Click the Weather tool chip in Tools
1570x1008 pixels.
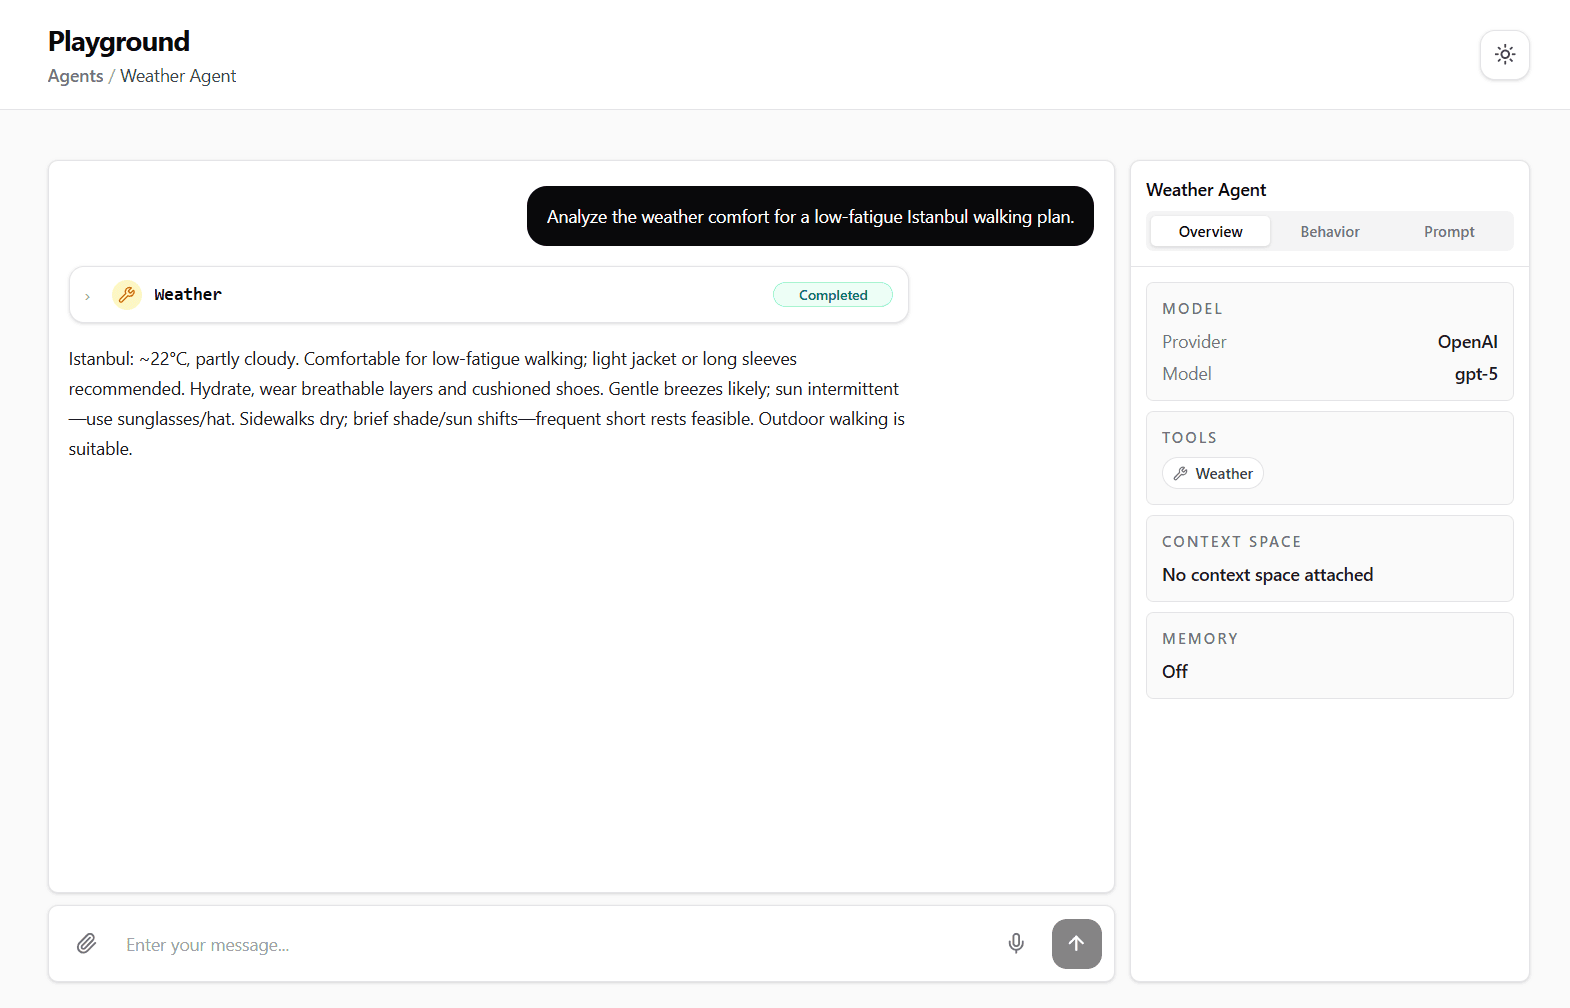click(x=1213, y=473)
